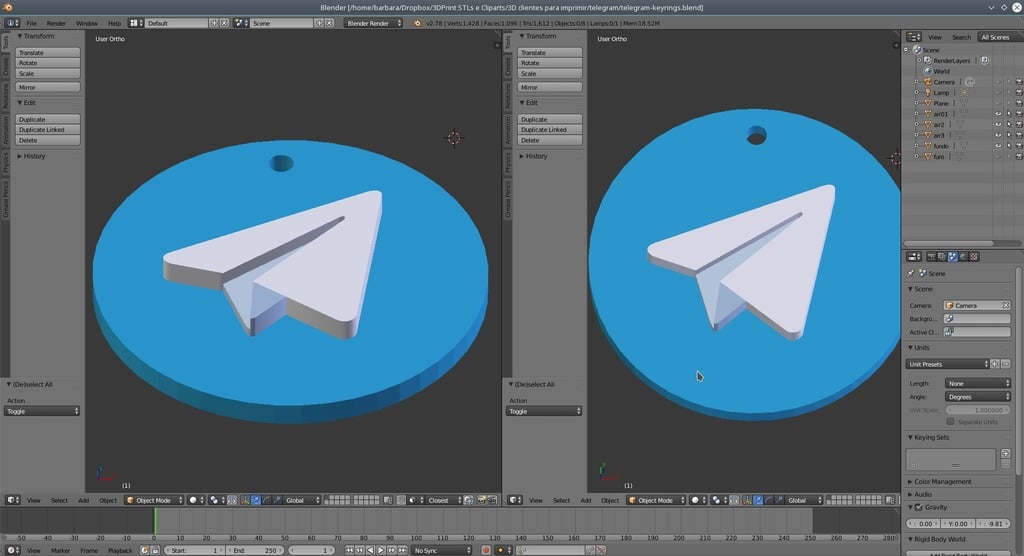
Task: Open the Help menu
Action: [x=114, y=23]
